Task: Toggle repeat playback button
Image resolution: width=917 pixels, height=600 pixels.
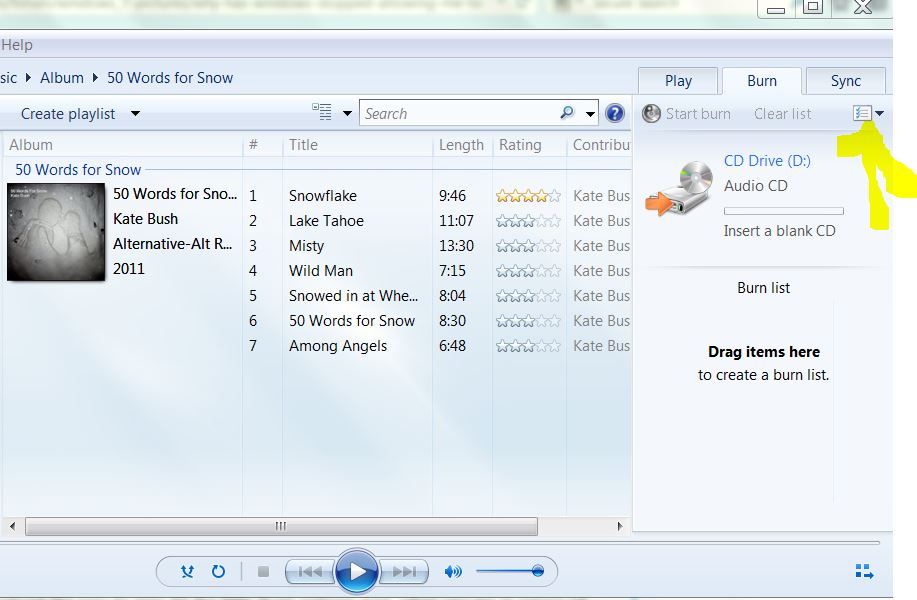Action: (x=218, y=571)
